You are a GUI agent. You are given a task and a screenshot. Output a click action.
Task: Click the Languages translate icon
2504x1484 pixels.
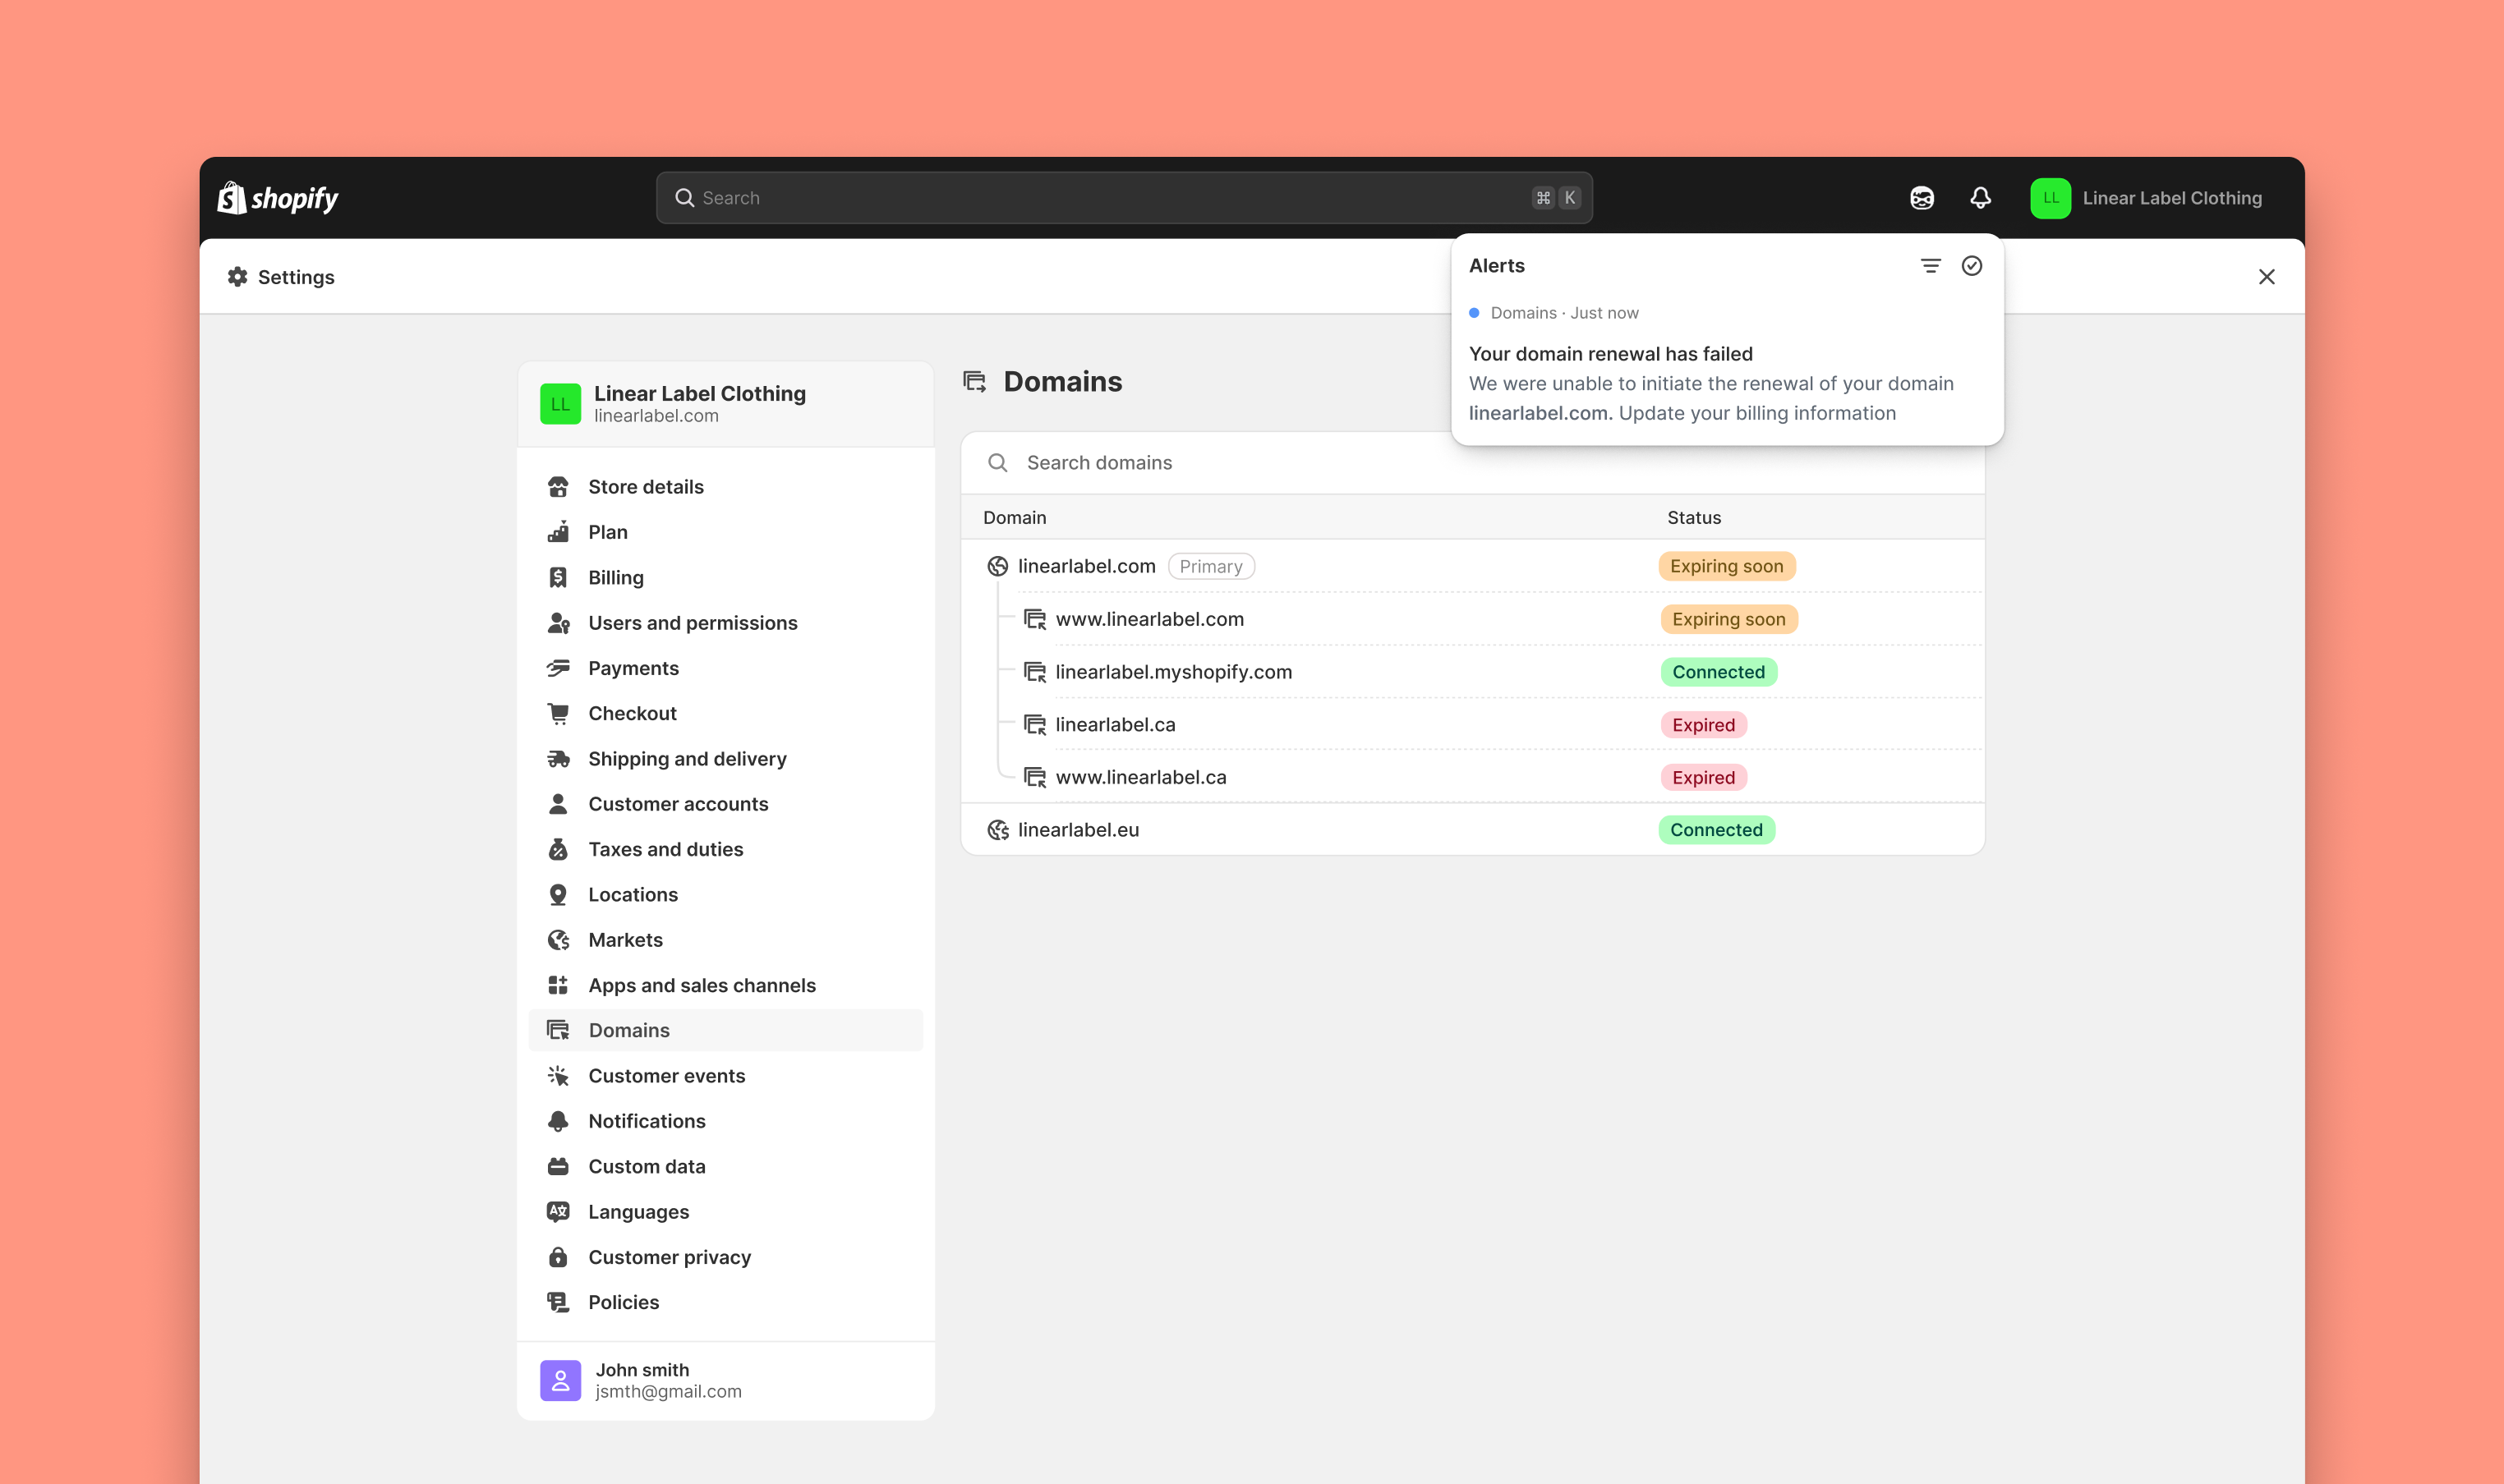pyautogui.click(x=558, y=1212)
